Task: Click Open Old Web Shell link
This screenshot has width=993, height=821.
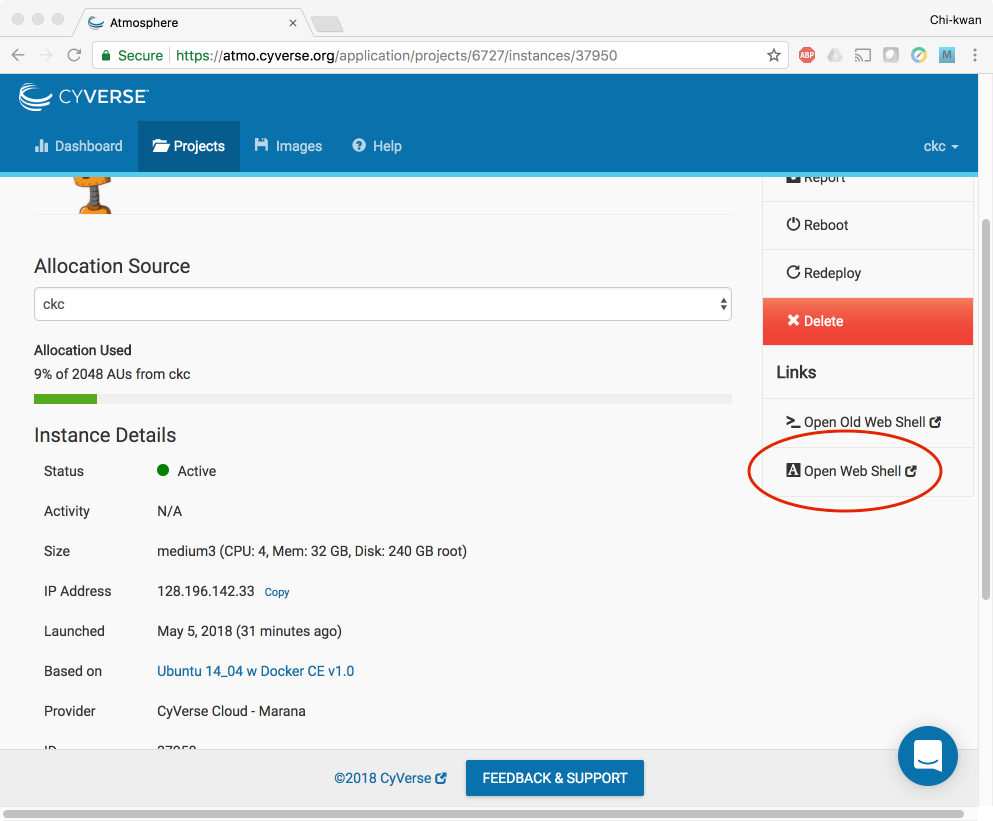Action: (x=863, y=423)
